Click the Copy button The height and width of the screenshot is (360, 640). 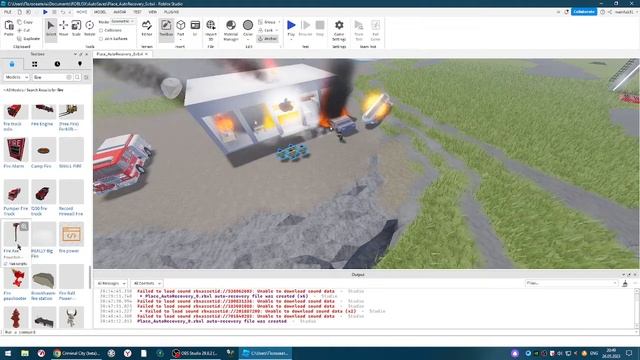[x=25, y=22]
